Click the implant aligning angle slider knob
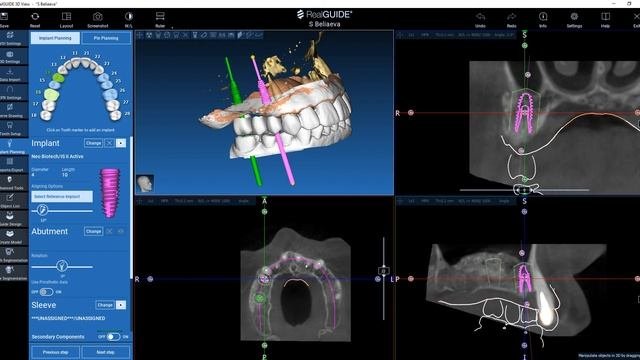The image size is (640, 360). 42,210
